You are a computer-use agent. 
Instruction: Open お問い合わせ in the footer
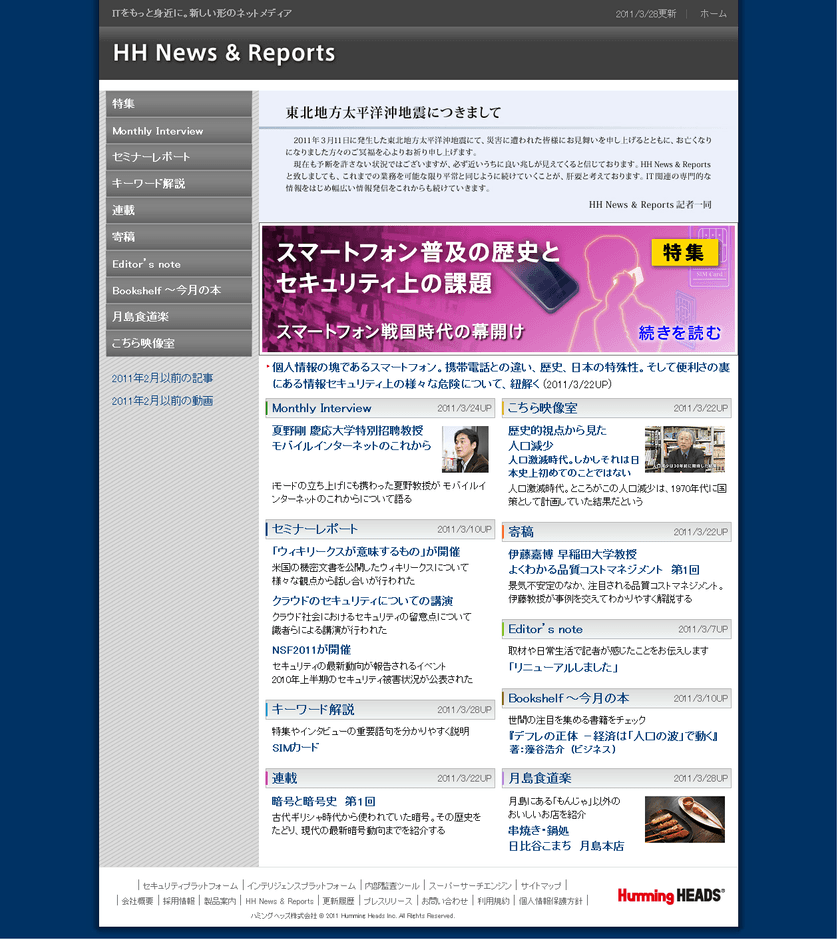[444, 901]
